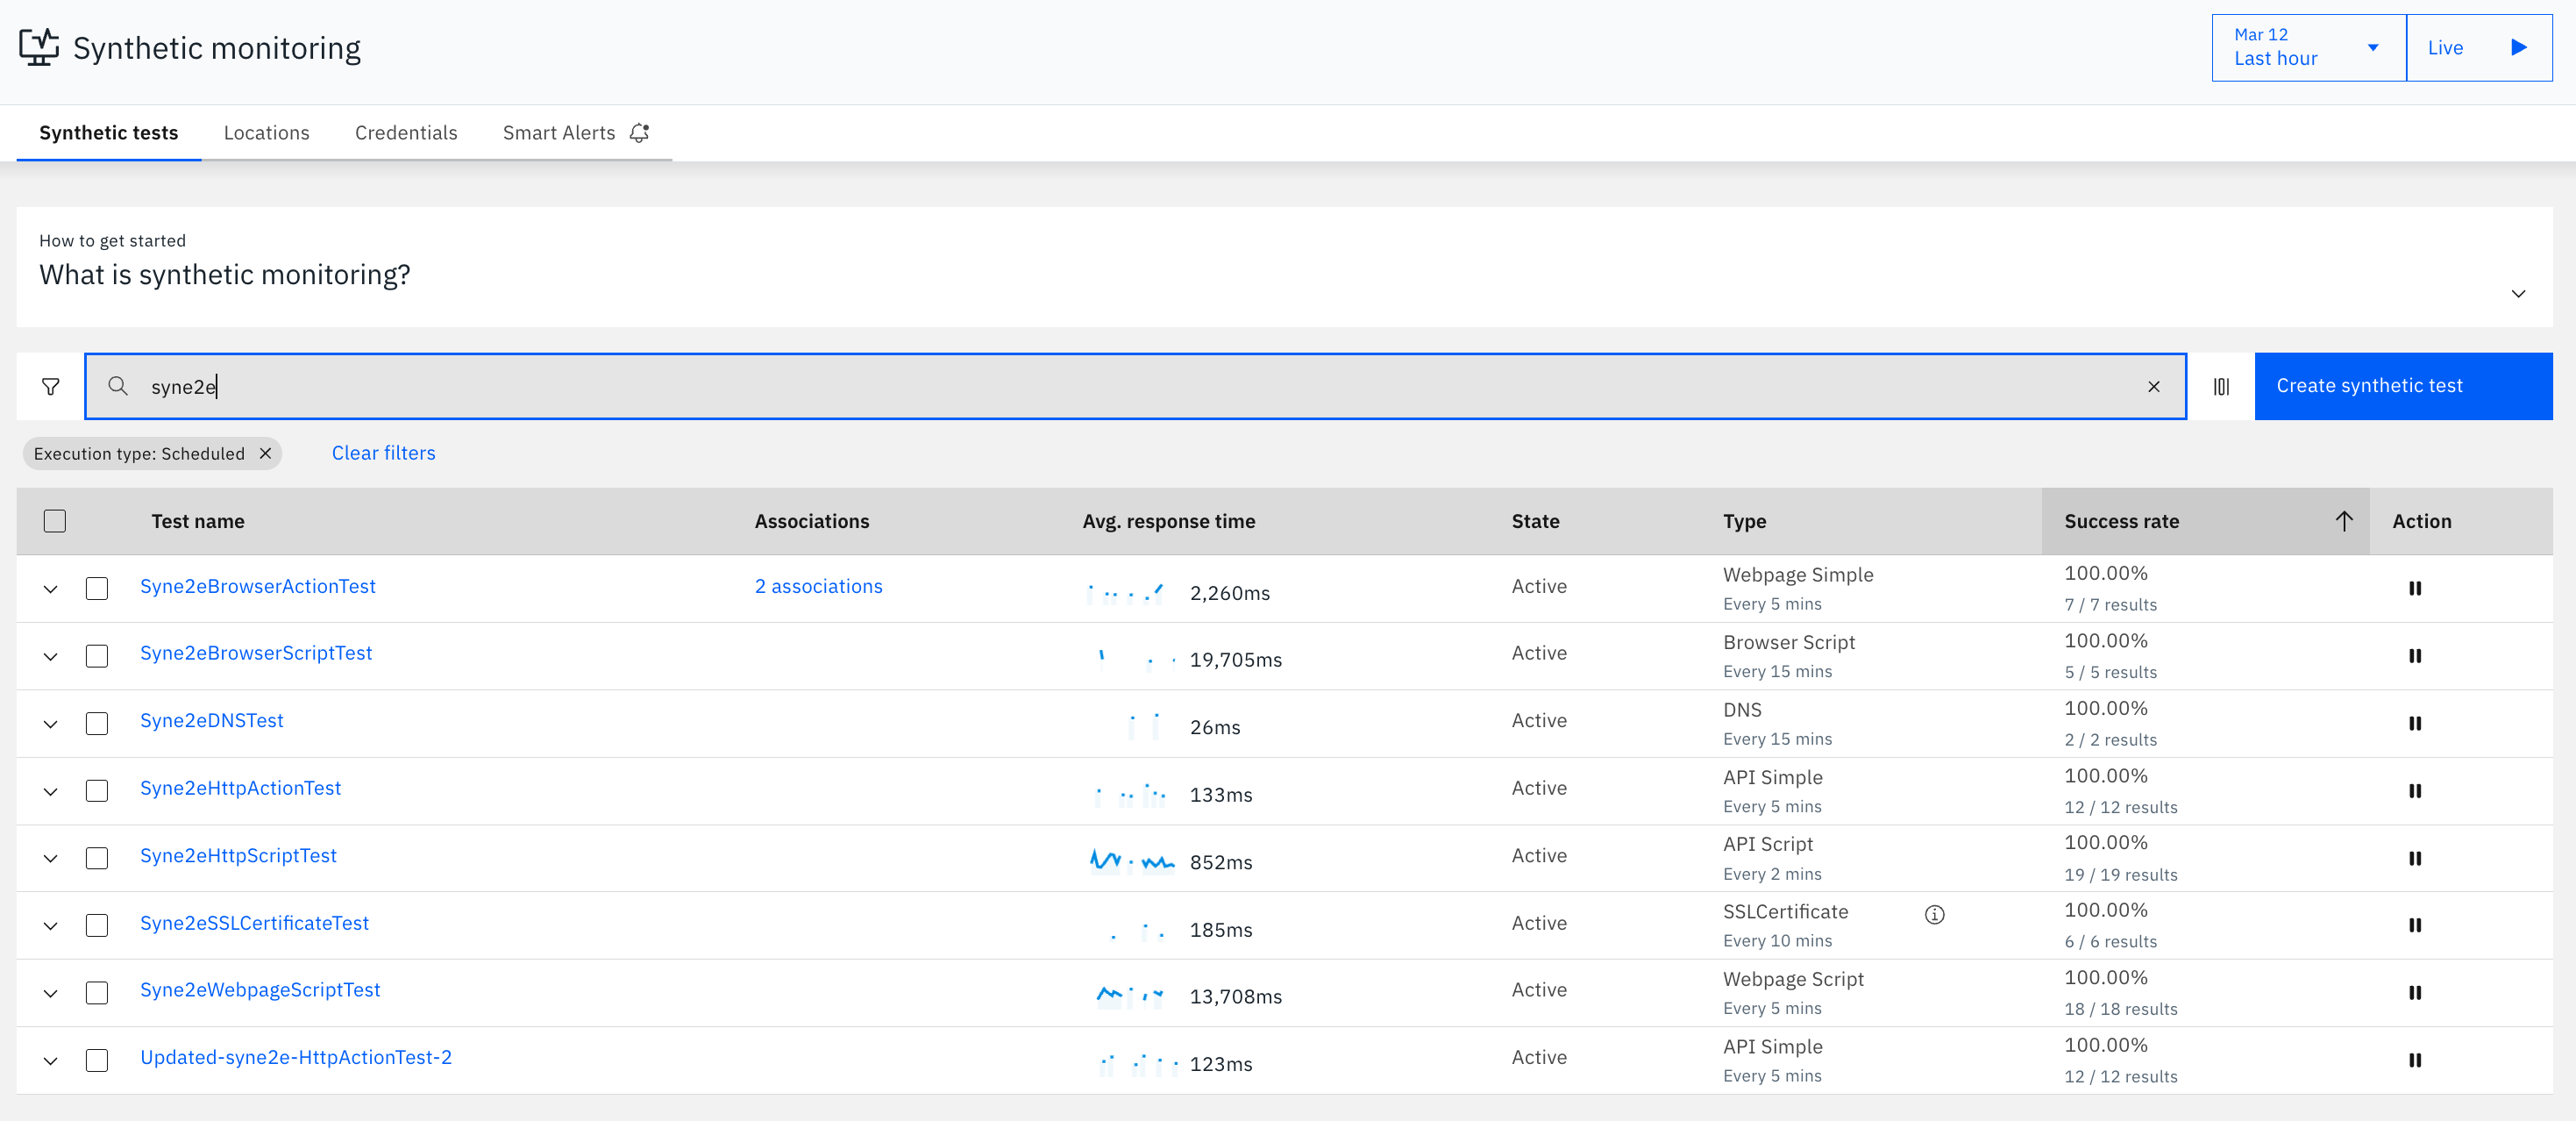
Task: Open the Syne2eWebpageScriptTest link
Action: (x=260, y=990)
